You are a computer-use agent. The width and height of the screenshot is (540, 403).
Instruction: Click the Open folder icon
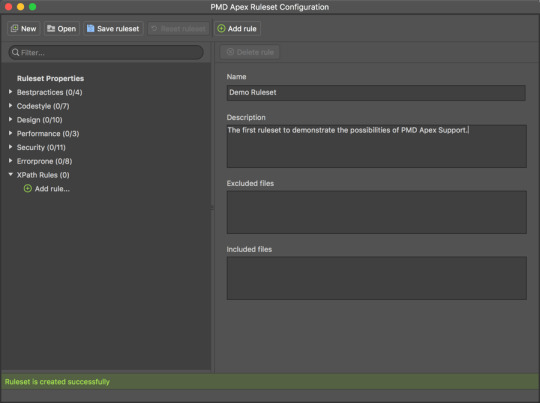(51, 29)
